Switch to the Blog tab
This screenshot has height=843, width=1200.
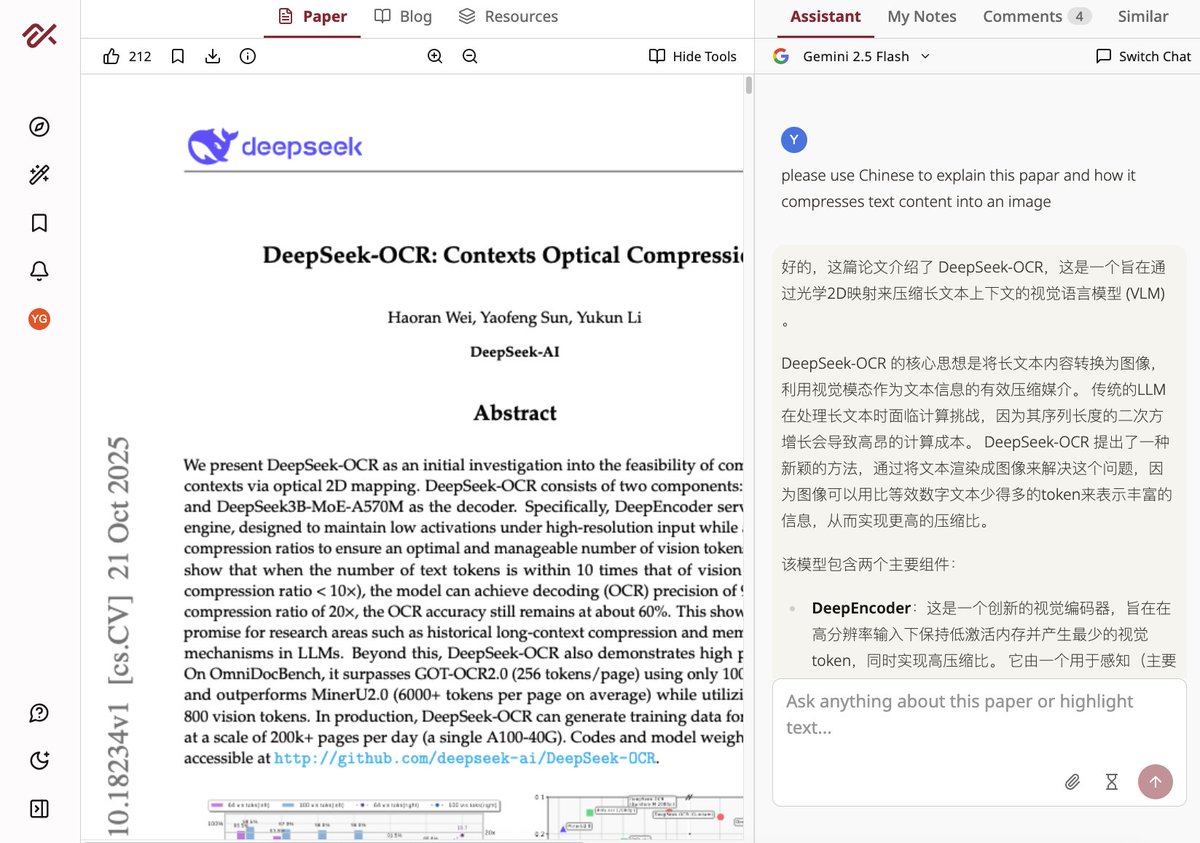click(x=403, y=17)
